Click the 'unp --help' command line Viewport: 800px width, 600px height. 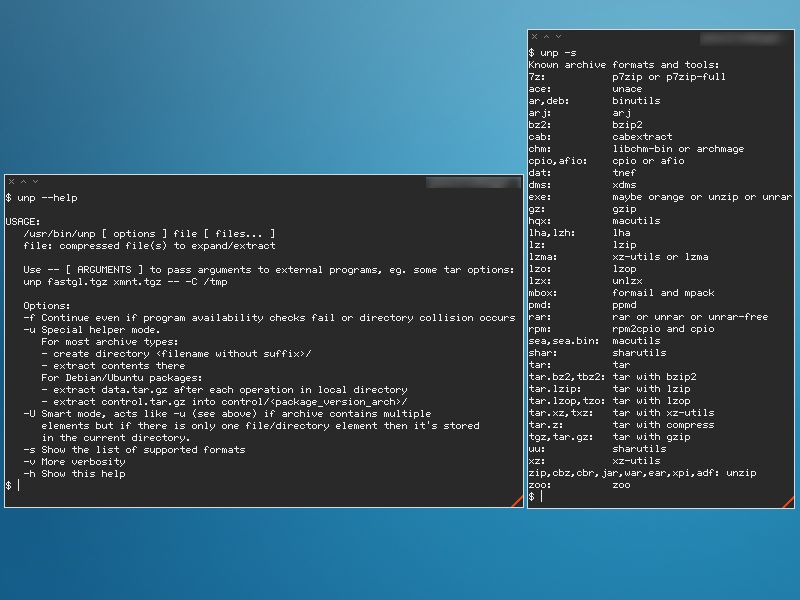click(41, 198)
